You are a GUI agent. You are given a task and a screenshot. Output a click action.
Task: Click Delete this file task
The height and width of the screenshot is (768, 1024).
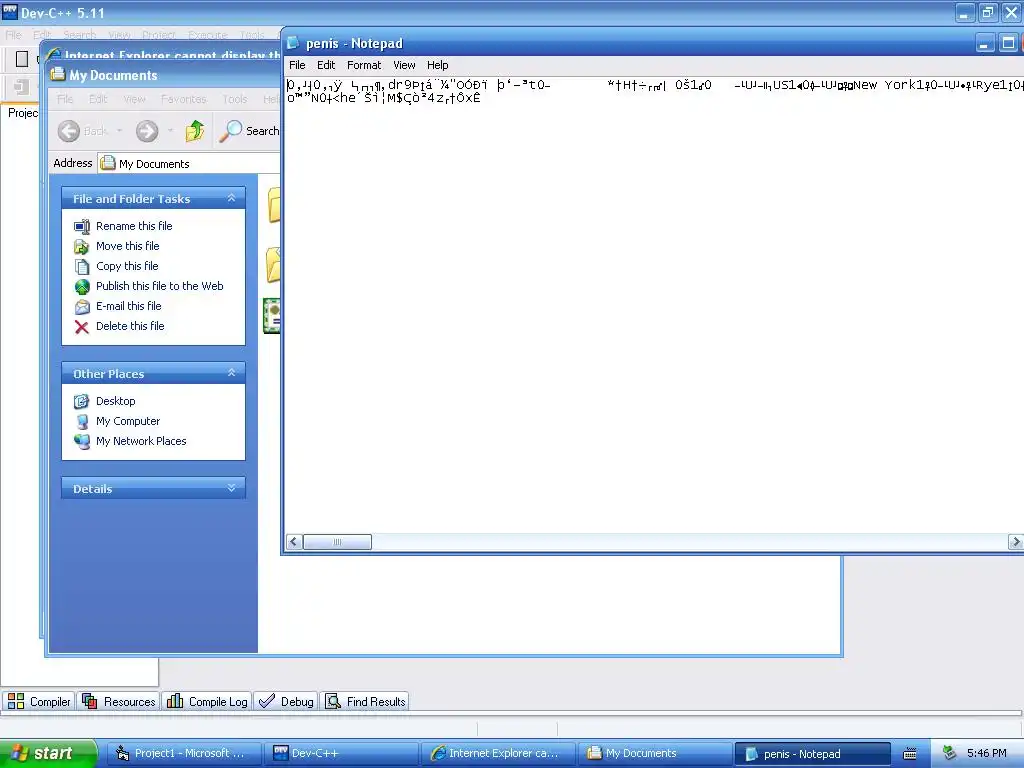click(130, 326)
